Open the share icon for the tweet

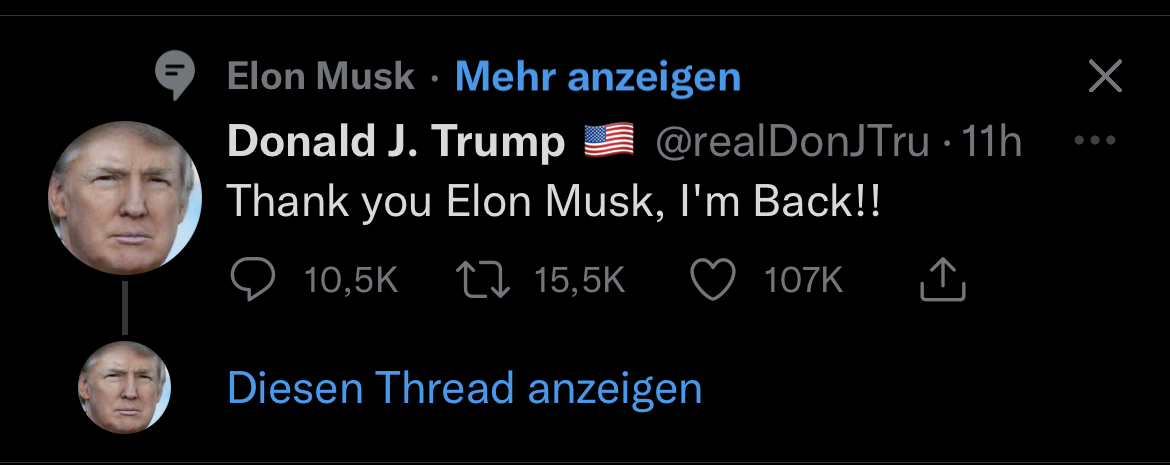click(942, 280)
